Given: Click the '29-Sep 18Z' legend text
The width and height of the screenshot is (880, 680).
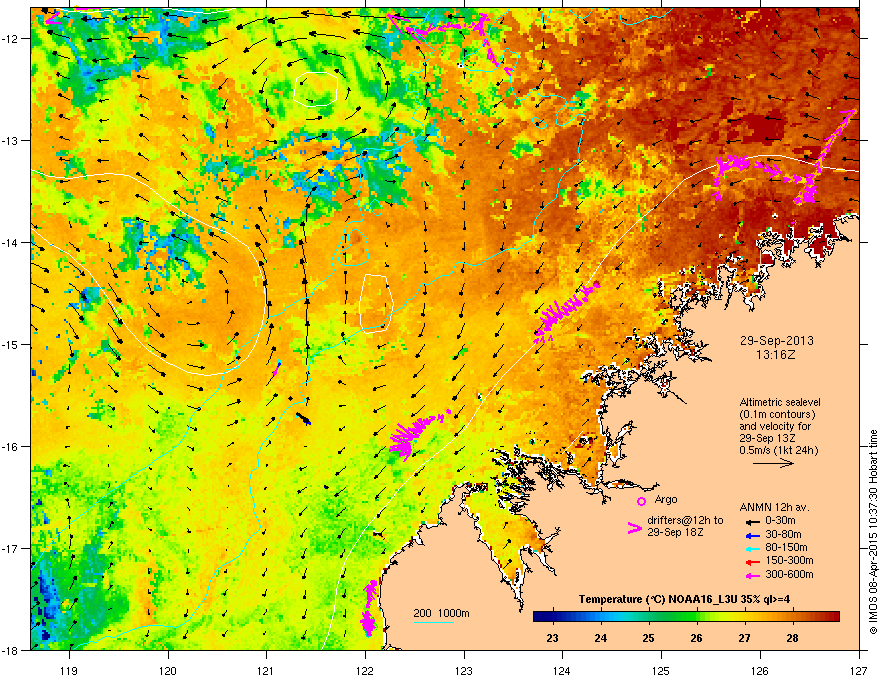Looking at the screenshot, I should tap(675, 532).
